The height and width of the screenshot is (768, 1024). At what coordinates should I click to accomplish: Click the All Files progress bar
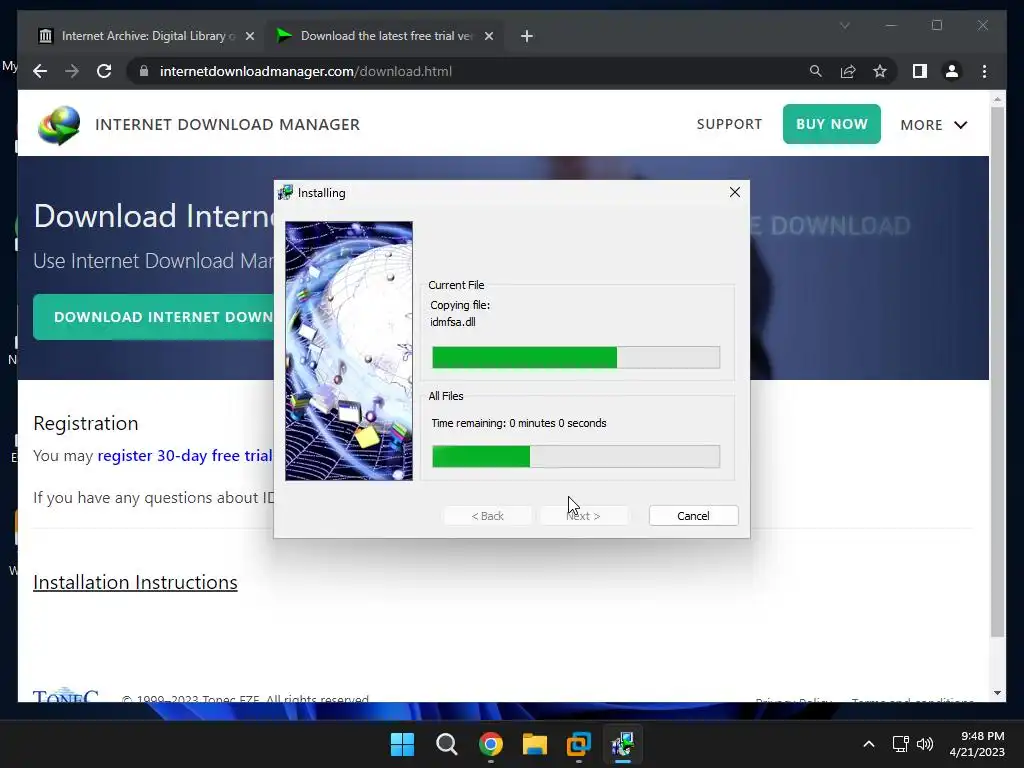[576, 456]
